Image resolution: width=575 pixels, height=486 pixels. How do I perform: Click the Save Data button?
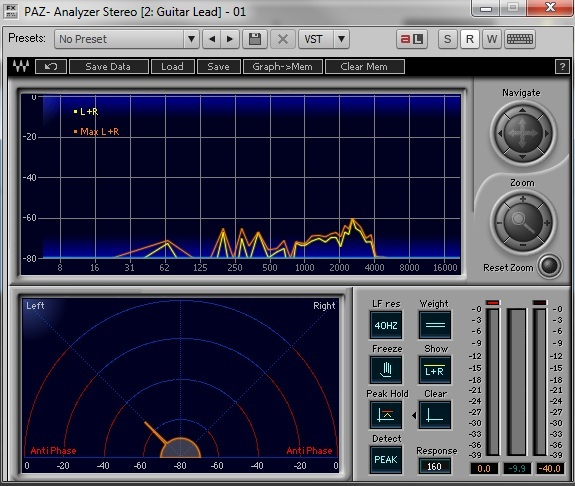109,67
